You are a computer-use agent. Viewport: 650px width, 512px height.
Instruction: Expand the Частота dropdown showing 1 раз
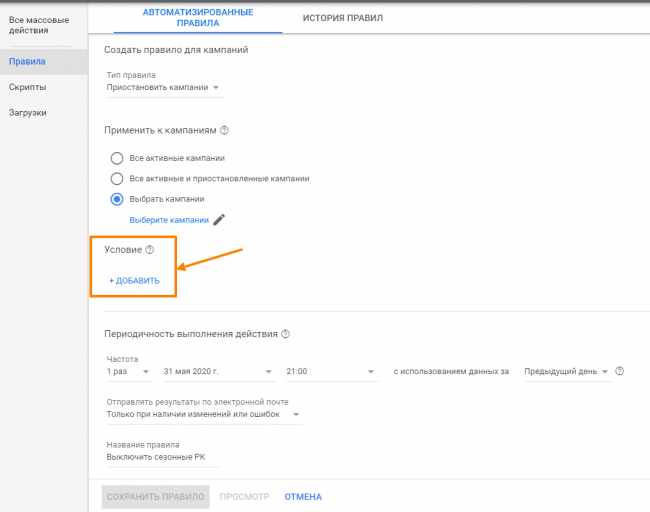coord(129,372)
